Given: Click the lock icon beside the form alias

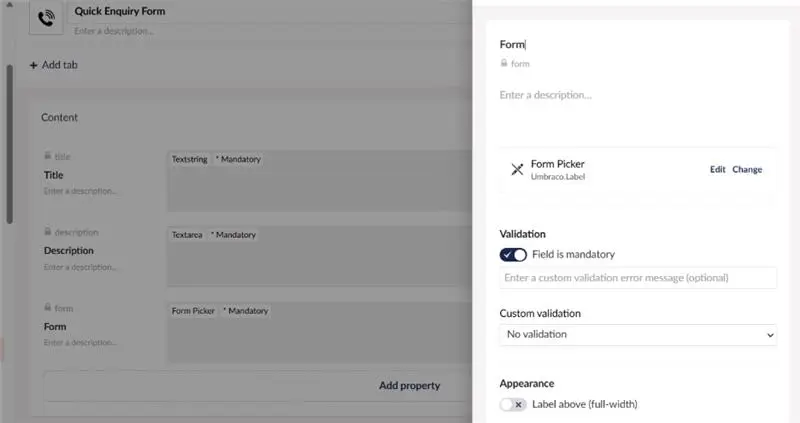Looking at the screenshot, I should [x=504, y=63].
